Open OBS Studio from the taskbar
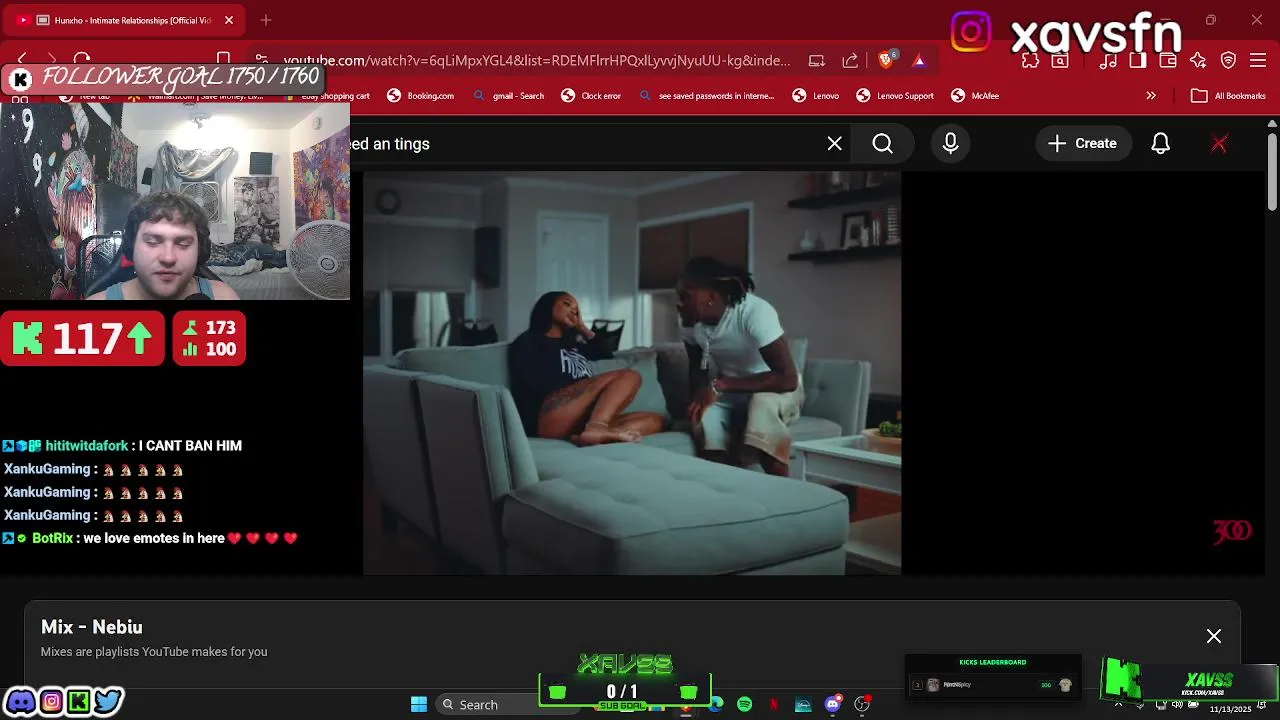 pyautogui.click(x=862, y=705)
